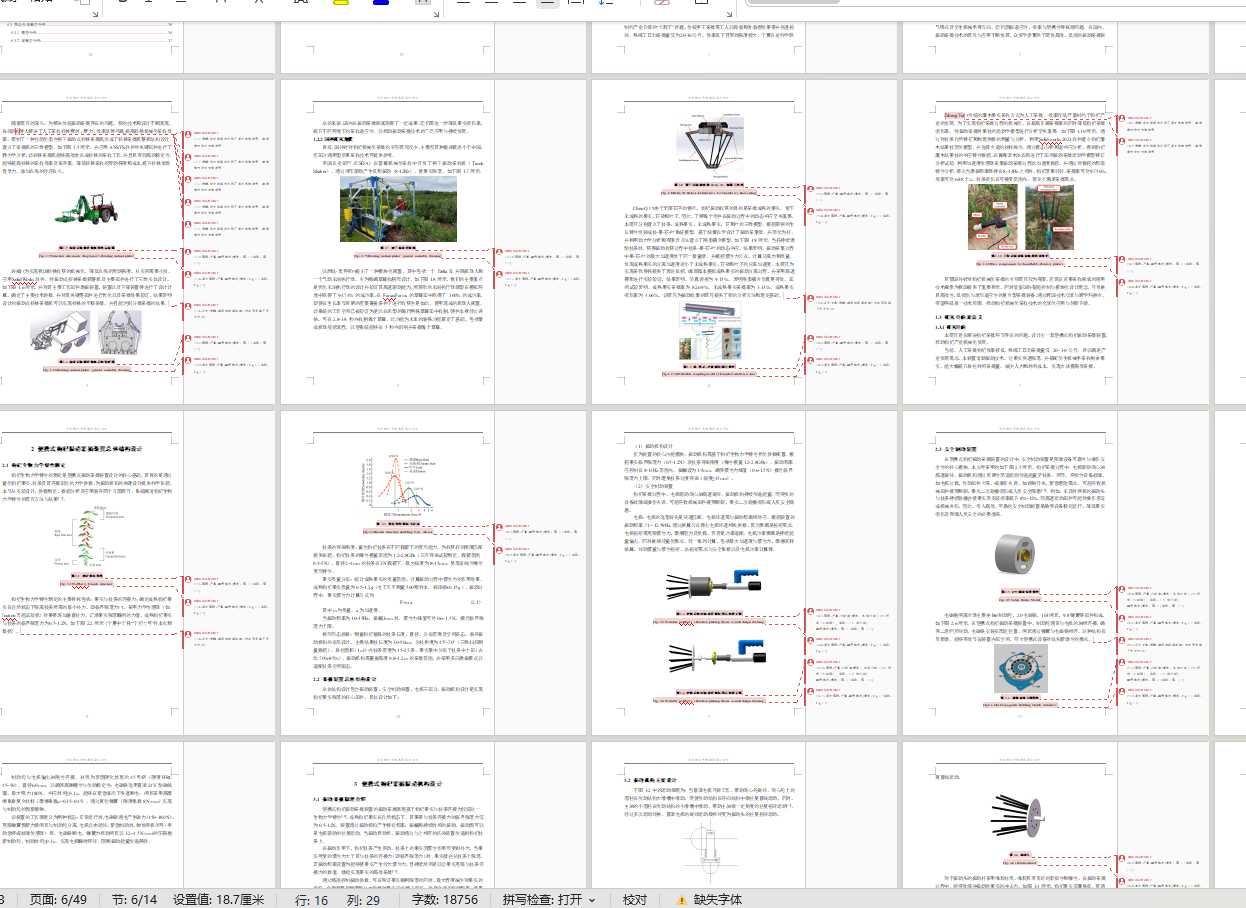
Task: Click the 拼写检查: 打开 label
Action: pos(542,899)
